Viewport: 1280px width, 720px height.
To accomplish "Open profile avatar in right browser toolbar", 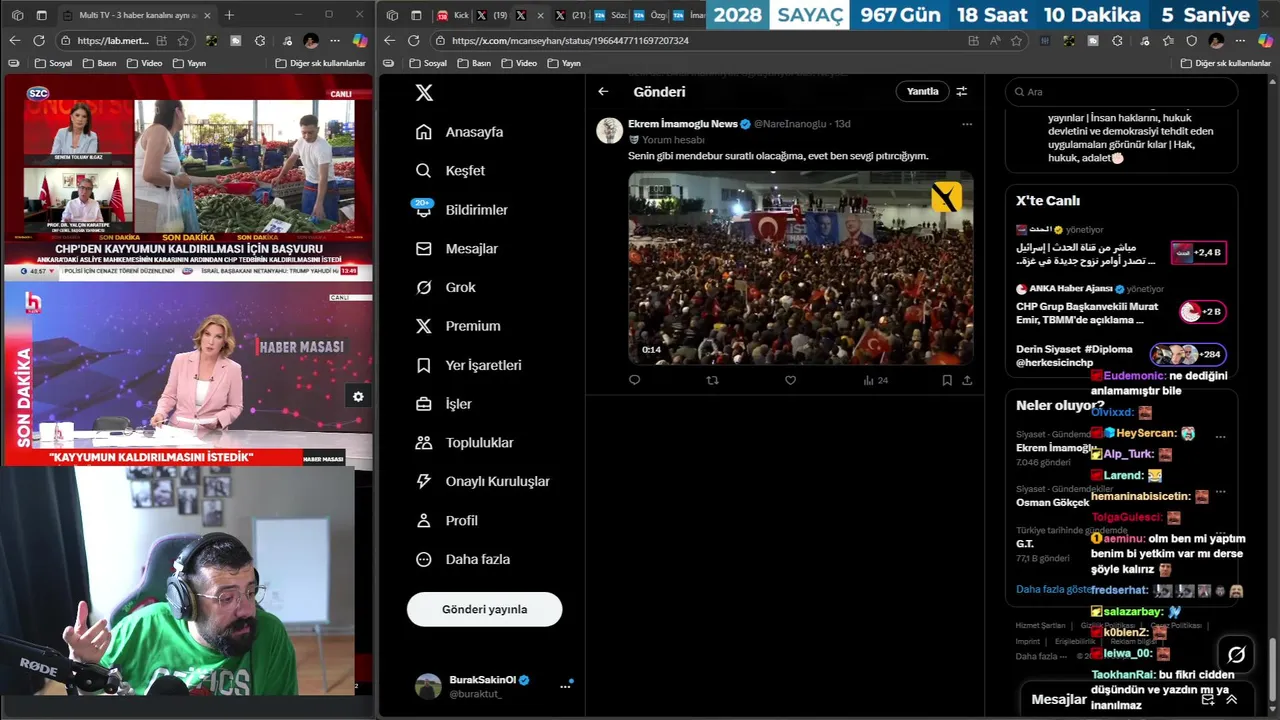I will coord(1216,41).
